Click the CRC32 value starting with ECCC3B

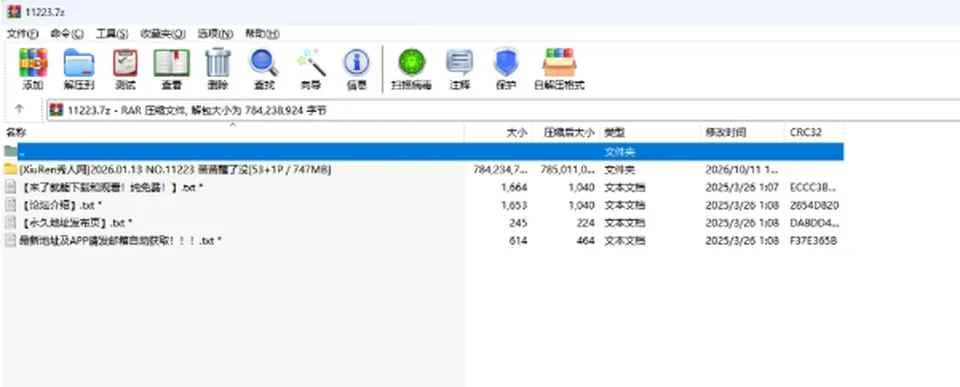click(x=814, y=187)
